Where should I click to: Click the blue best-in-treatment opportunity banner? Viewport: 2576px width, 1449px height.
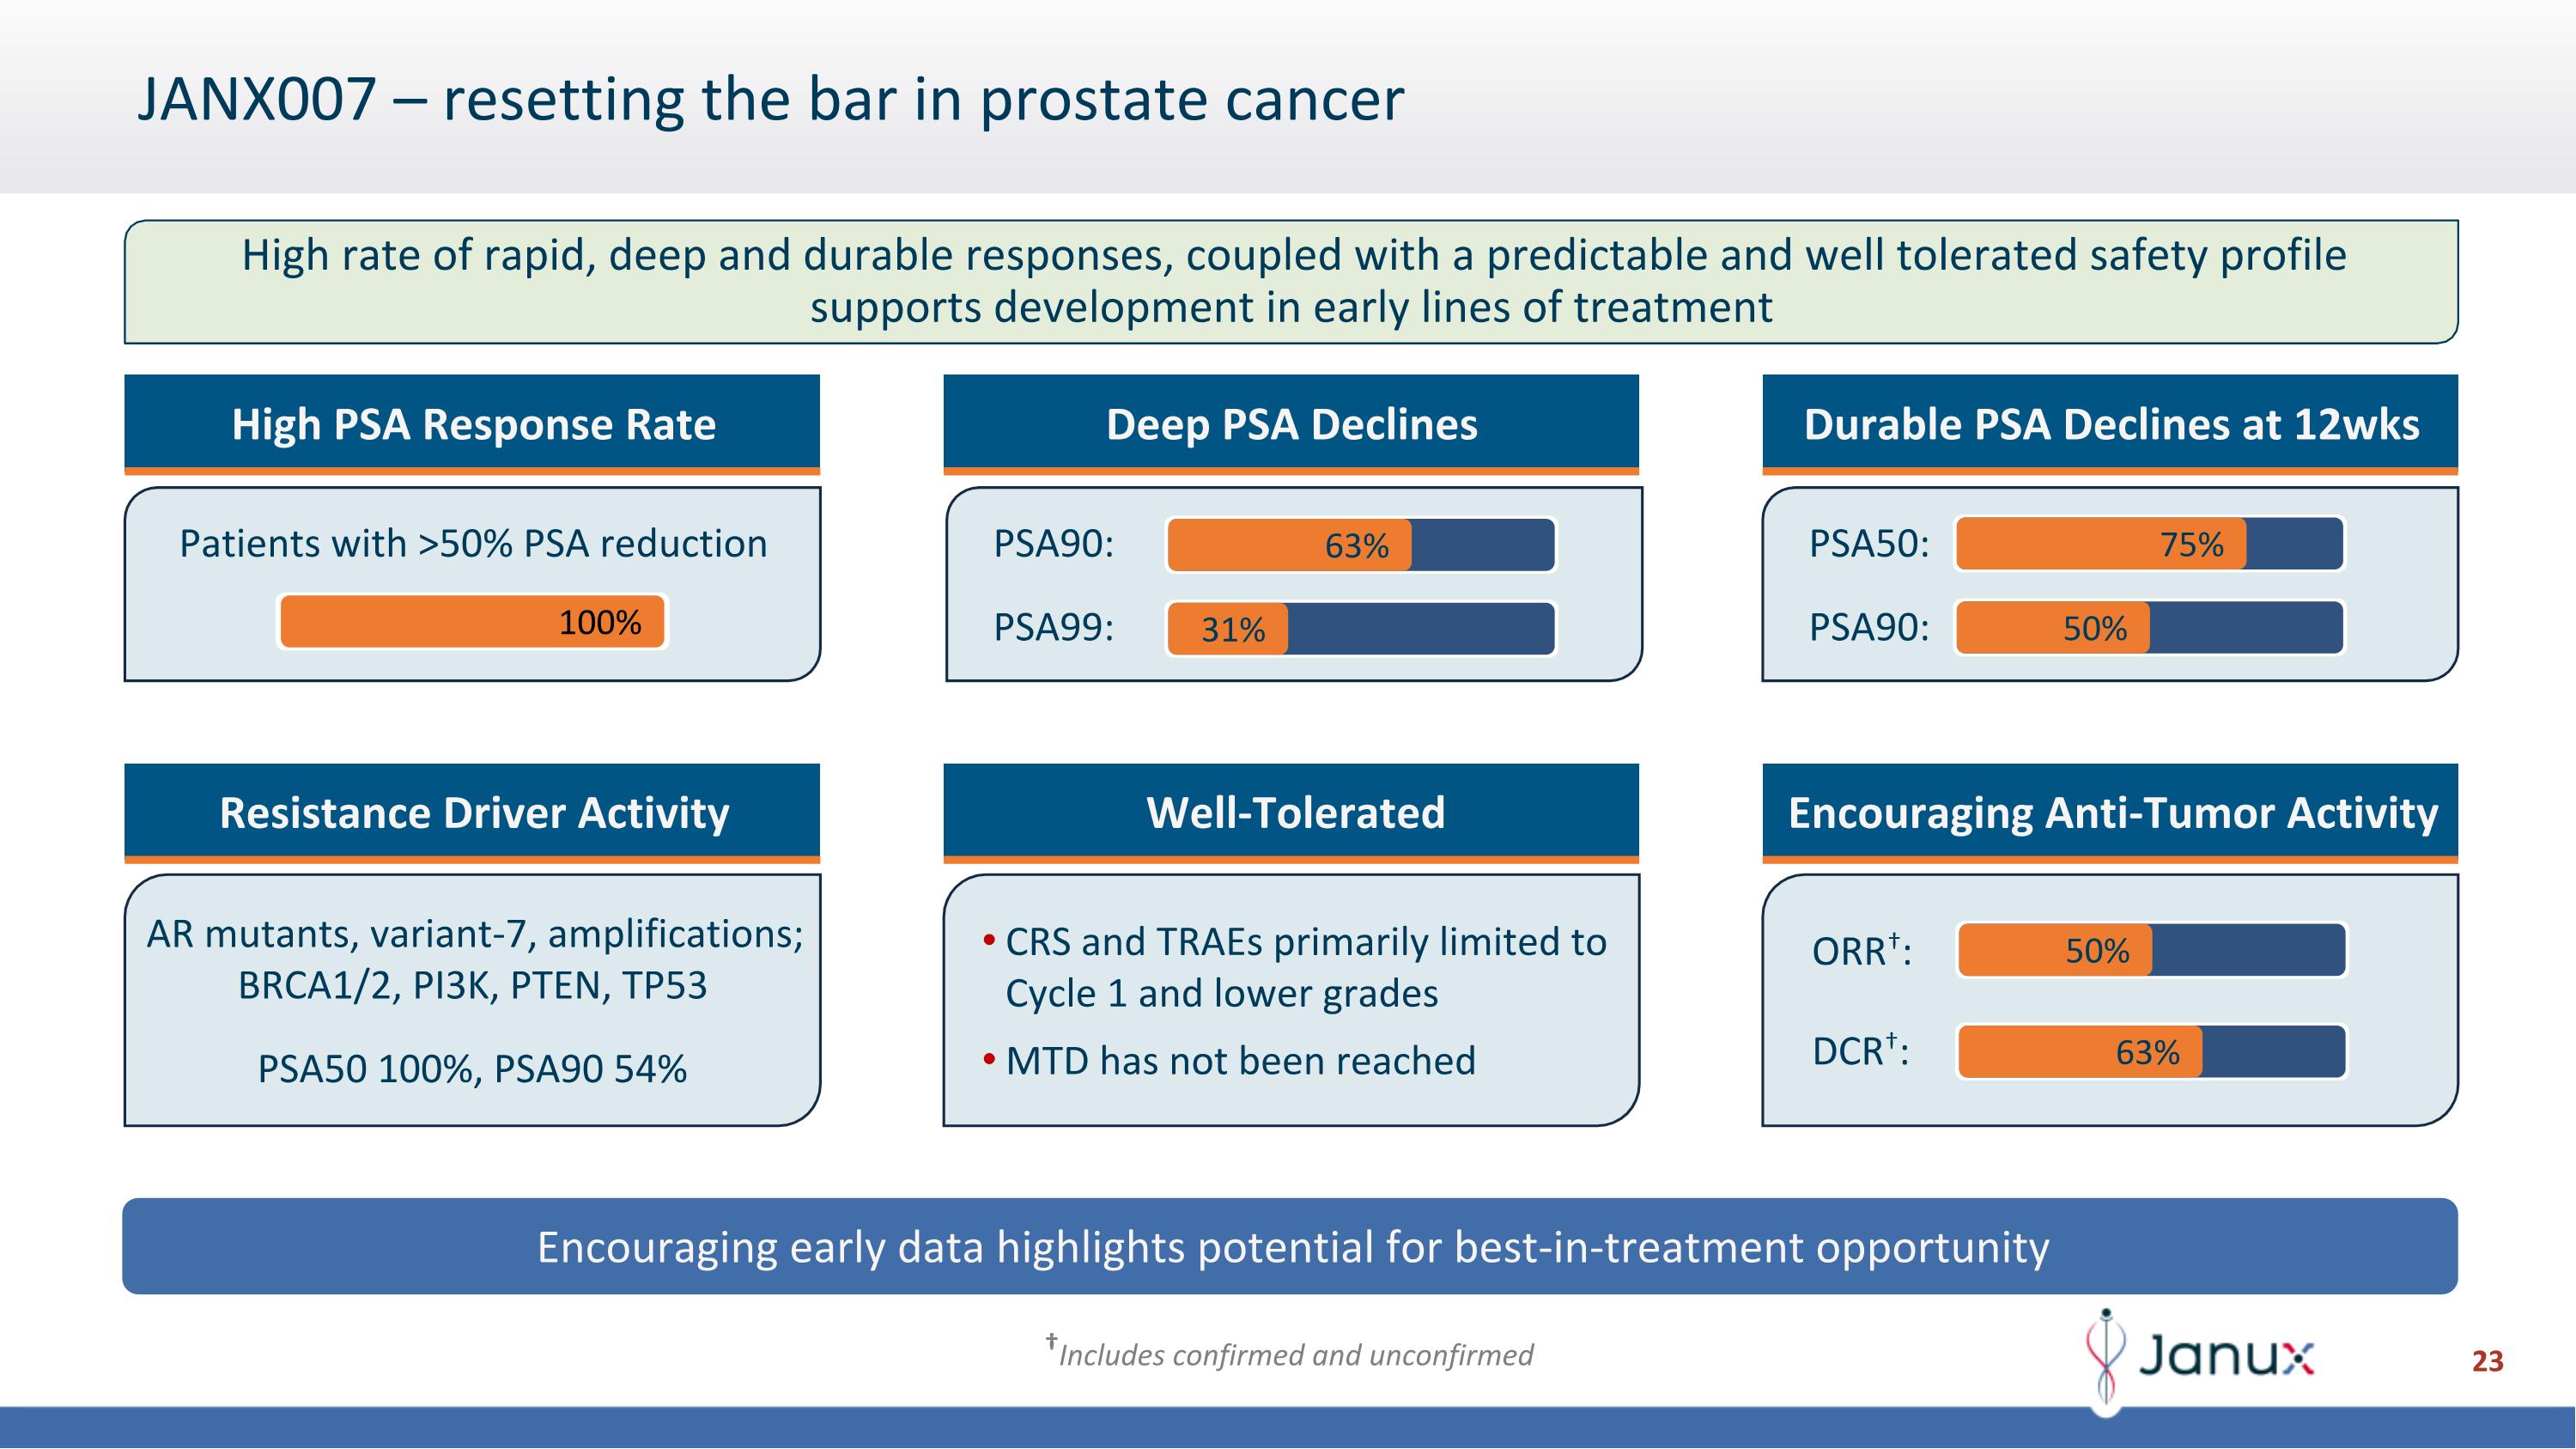click(1290, 1247)
